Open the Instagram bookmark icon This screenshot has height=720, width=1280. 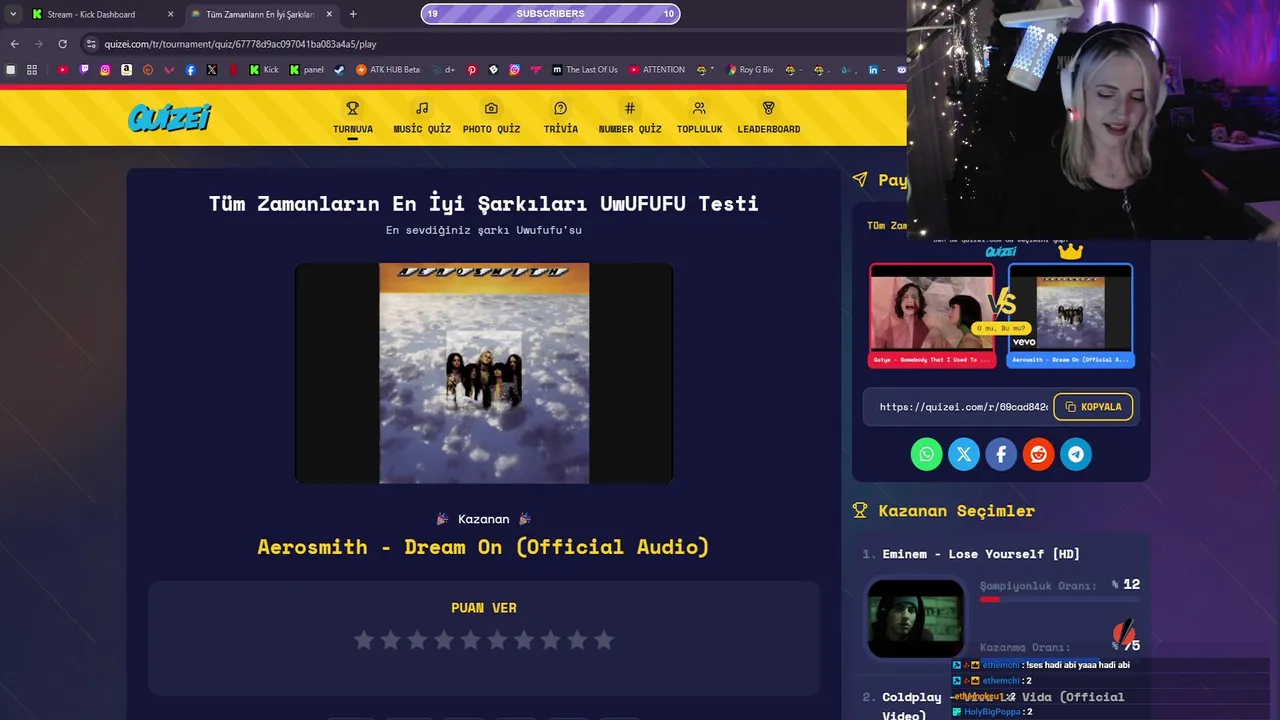tap(105, 70)
